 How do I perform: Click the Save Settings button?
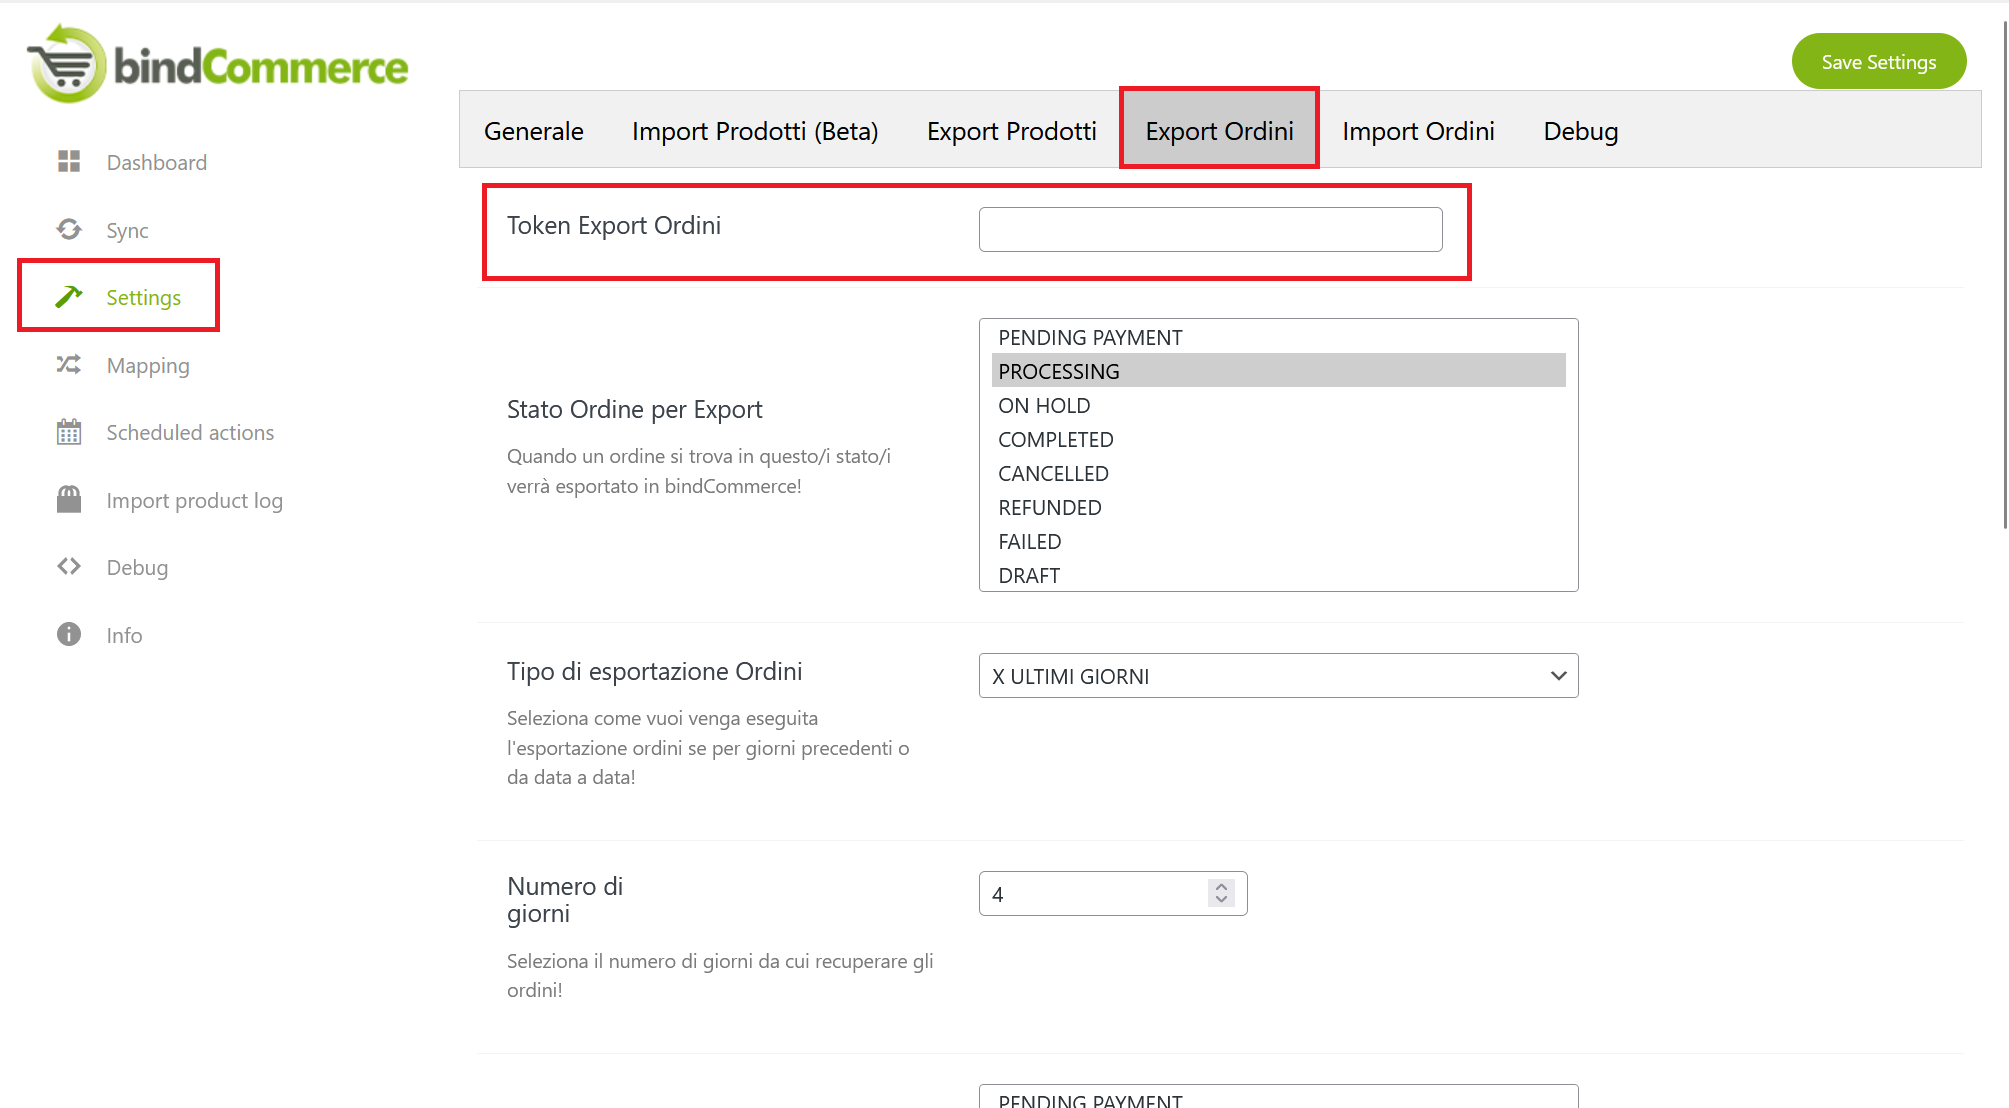tap(1878, 62)
